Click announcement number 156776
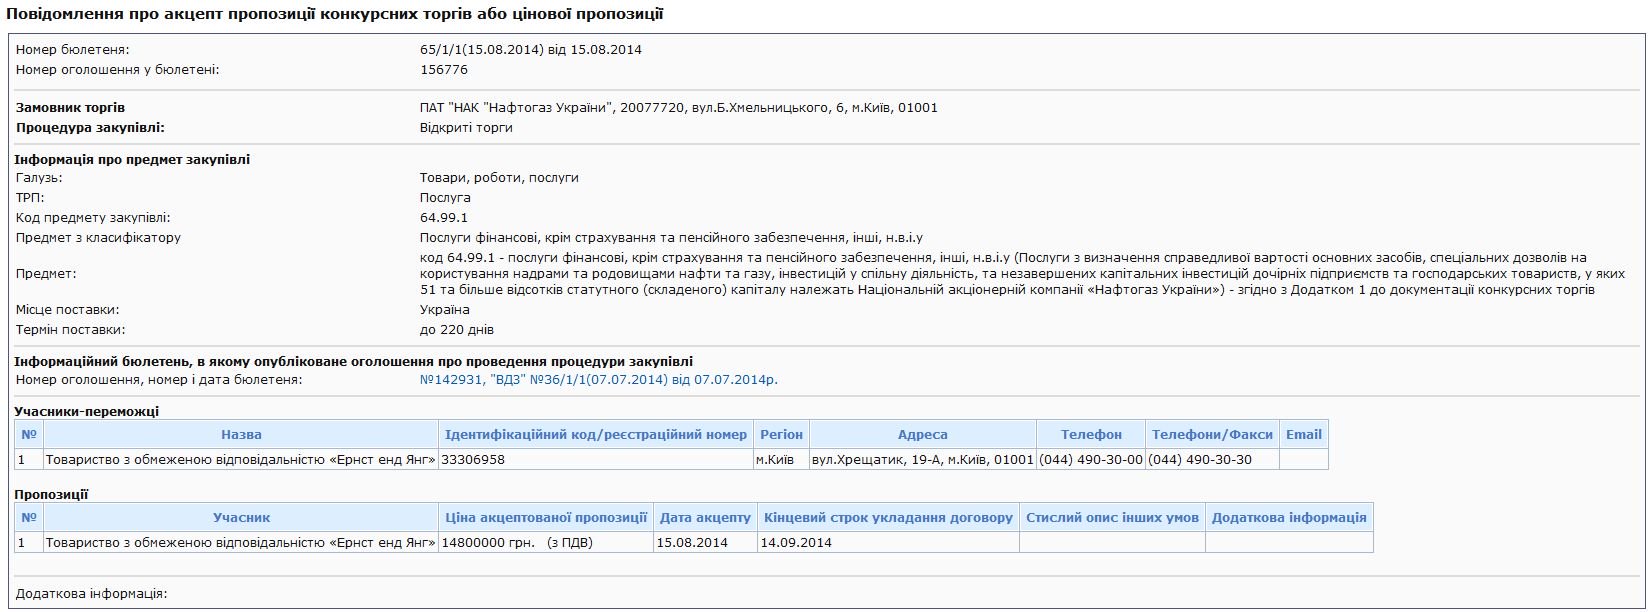 [x=444, y=70]
